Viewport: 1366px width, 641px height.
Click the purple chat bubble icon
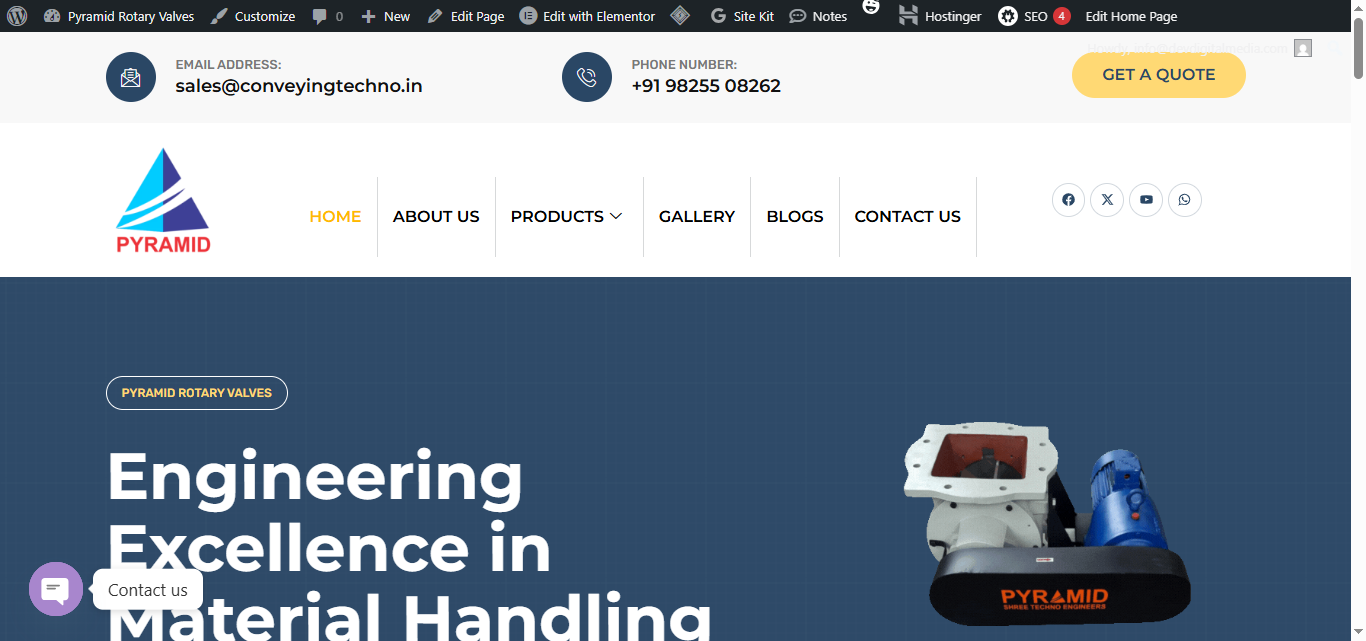pos(56,589)
